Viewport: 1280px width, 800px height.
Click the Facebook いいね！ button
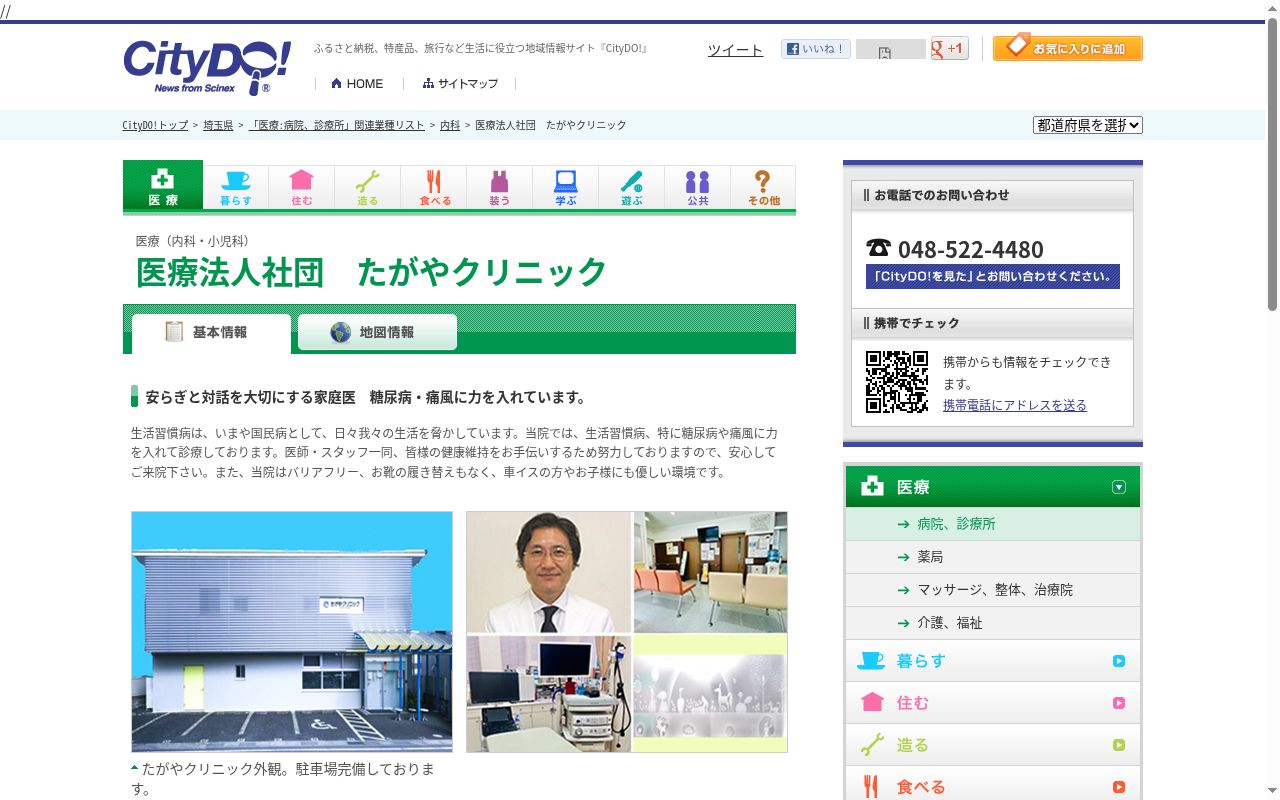point(815,48)
